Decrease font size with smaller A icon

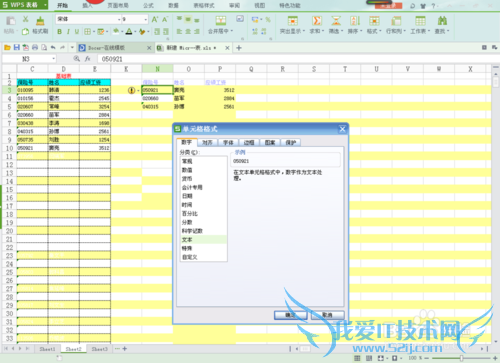point(165,20)
